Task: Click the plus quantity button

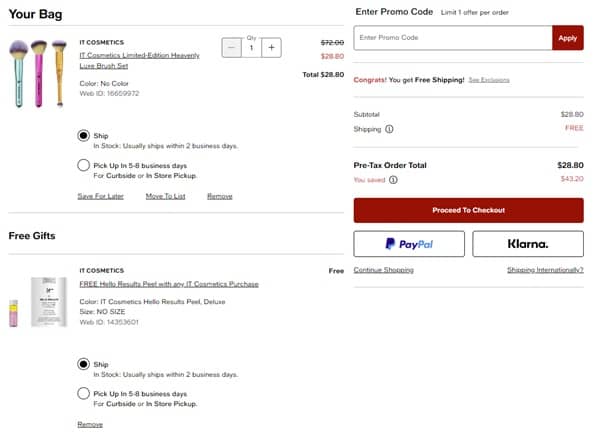Action: click(271, 47)
